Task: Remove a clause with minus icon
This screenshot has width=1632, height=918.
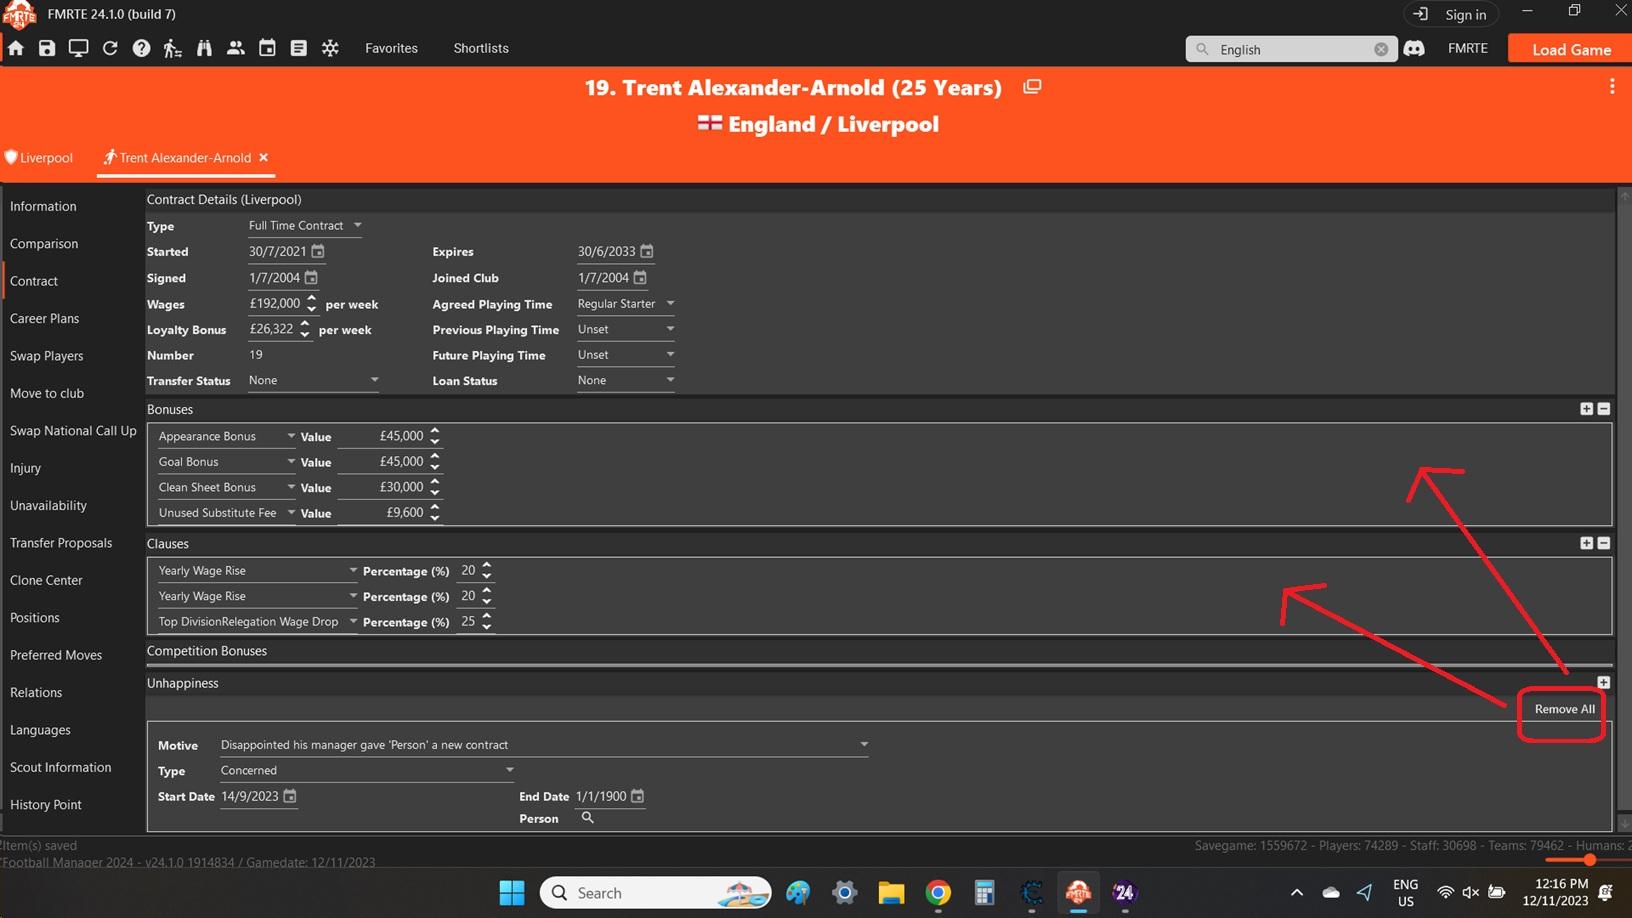Action: [x=1604, y=543]
